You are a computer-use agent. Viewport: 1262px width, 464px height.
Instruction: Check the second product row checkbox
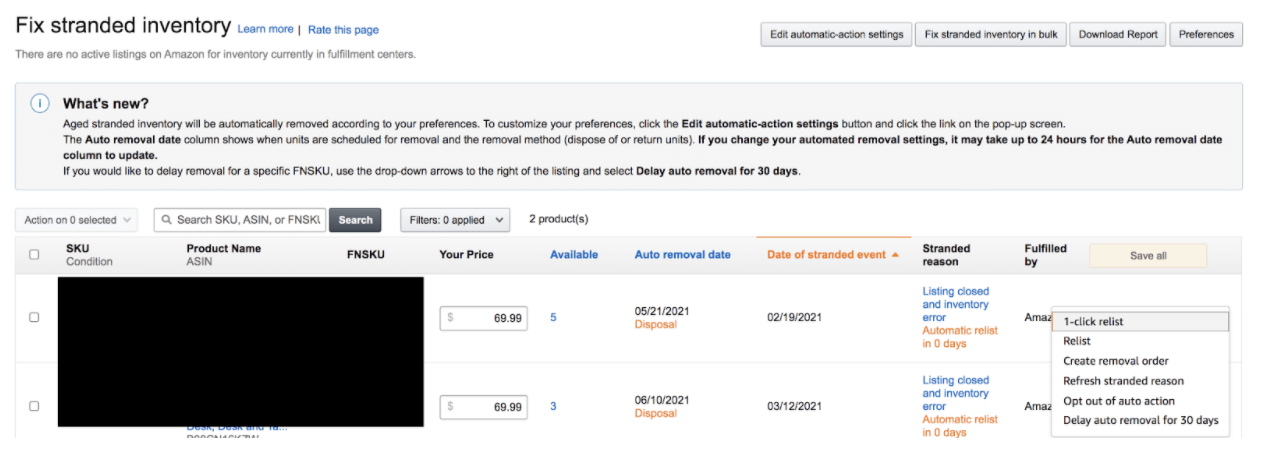click(x=34, y=406)
